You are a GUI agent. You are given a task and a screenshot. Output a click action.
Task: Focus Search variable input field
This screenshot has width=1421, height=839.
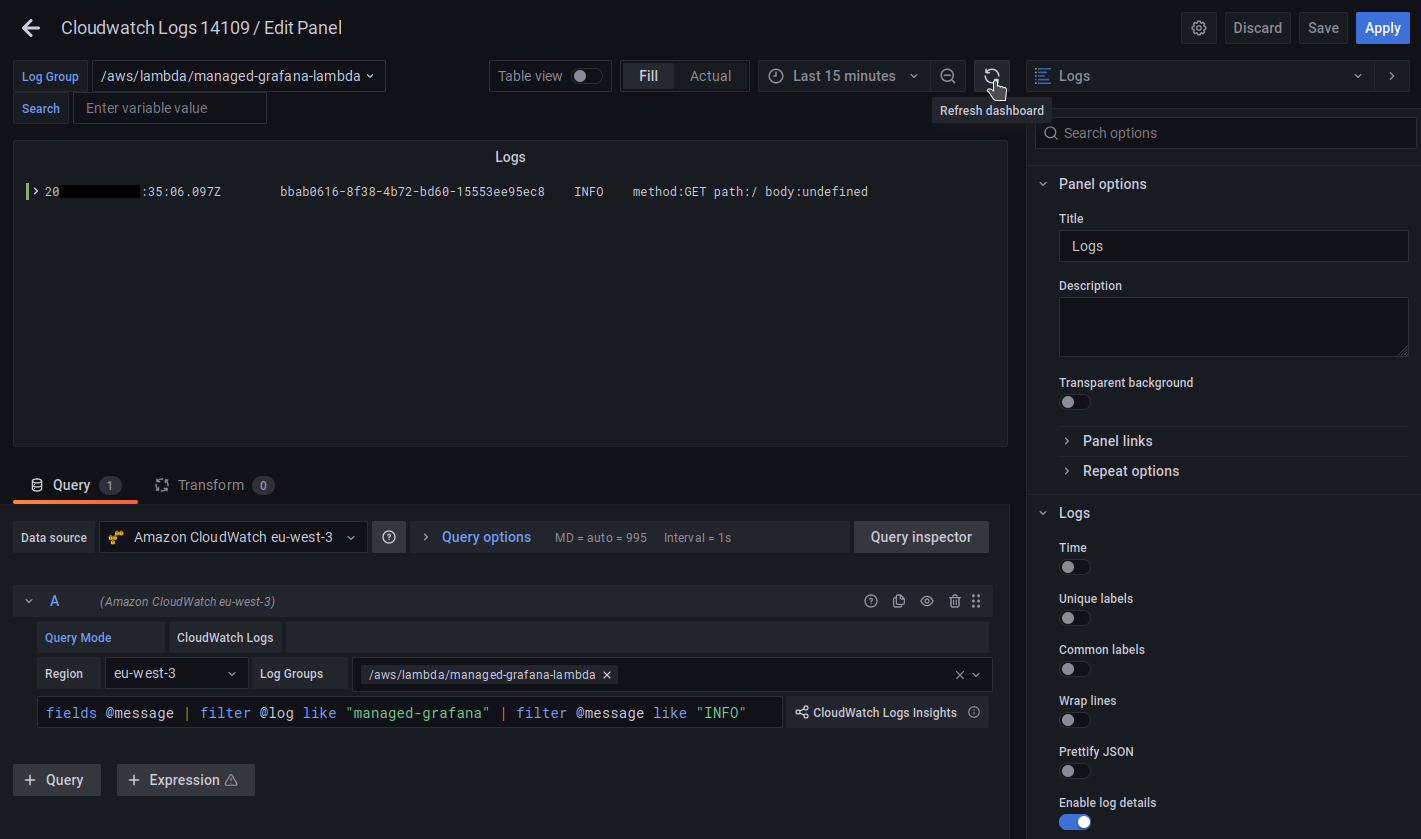point(170,108)
